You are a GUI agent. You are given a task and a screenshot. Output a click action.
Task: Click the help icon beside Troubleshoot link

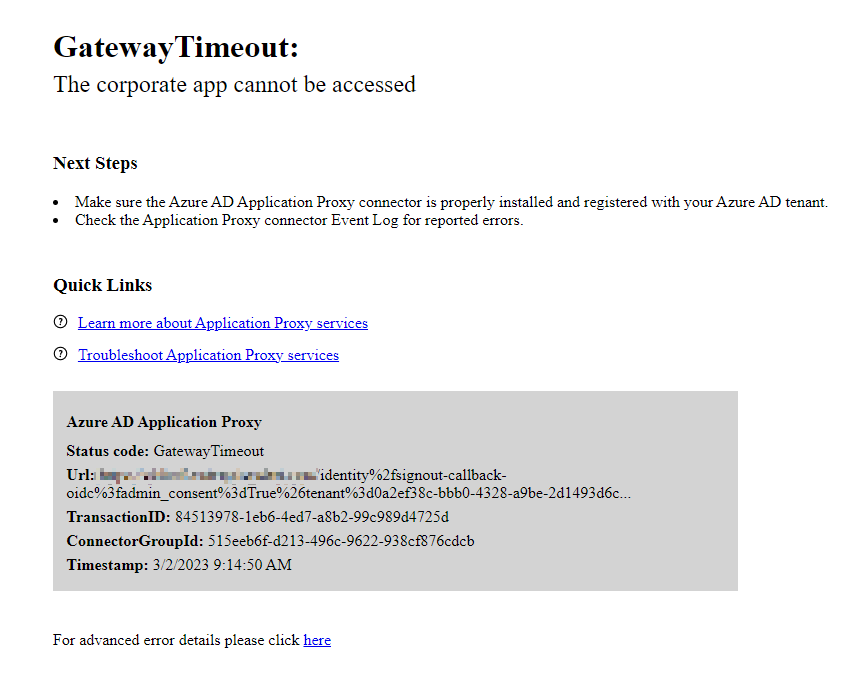(x=61, y=354)
